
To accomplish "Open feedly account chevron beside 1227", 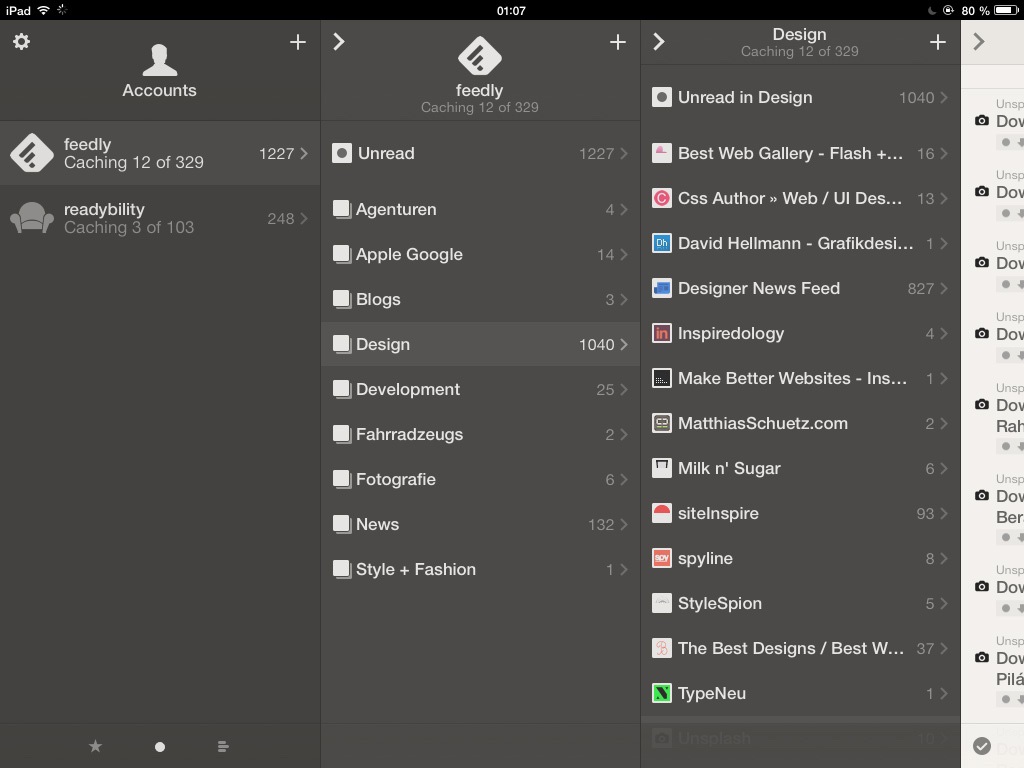I will coord(304,153).
